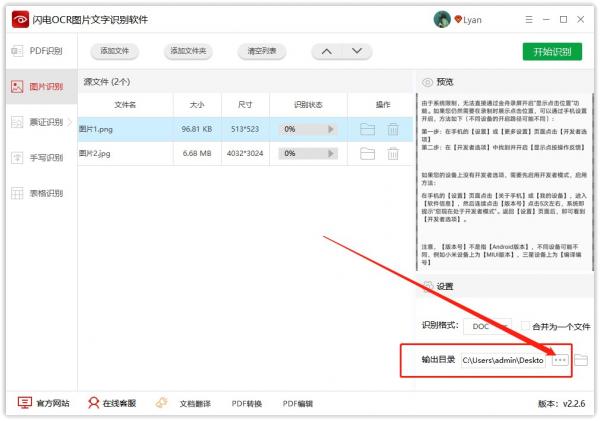The image size is (600, 421).
Task: Browse output directory with ... button
Action: pyautogui.click(x=560, y=360)
